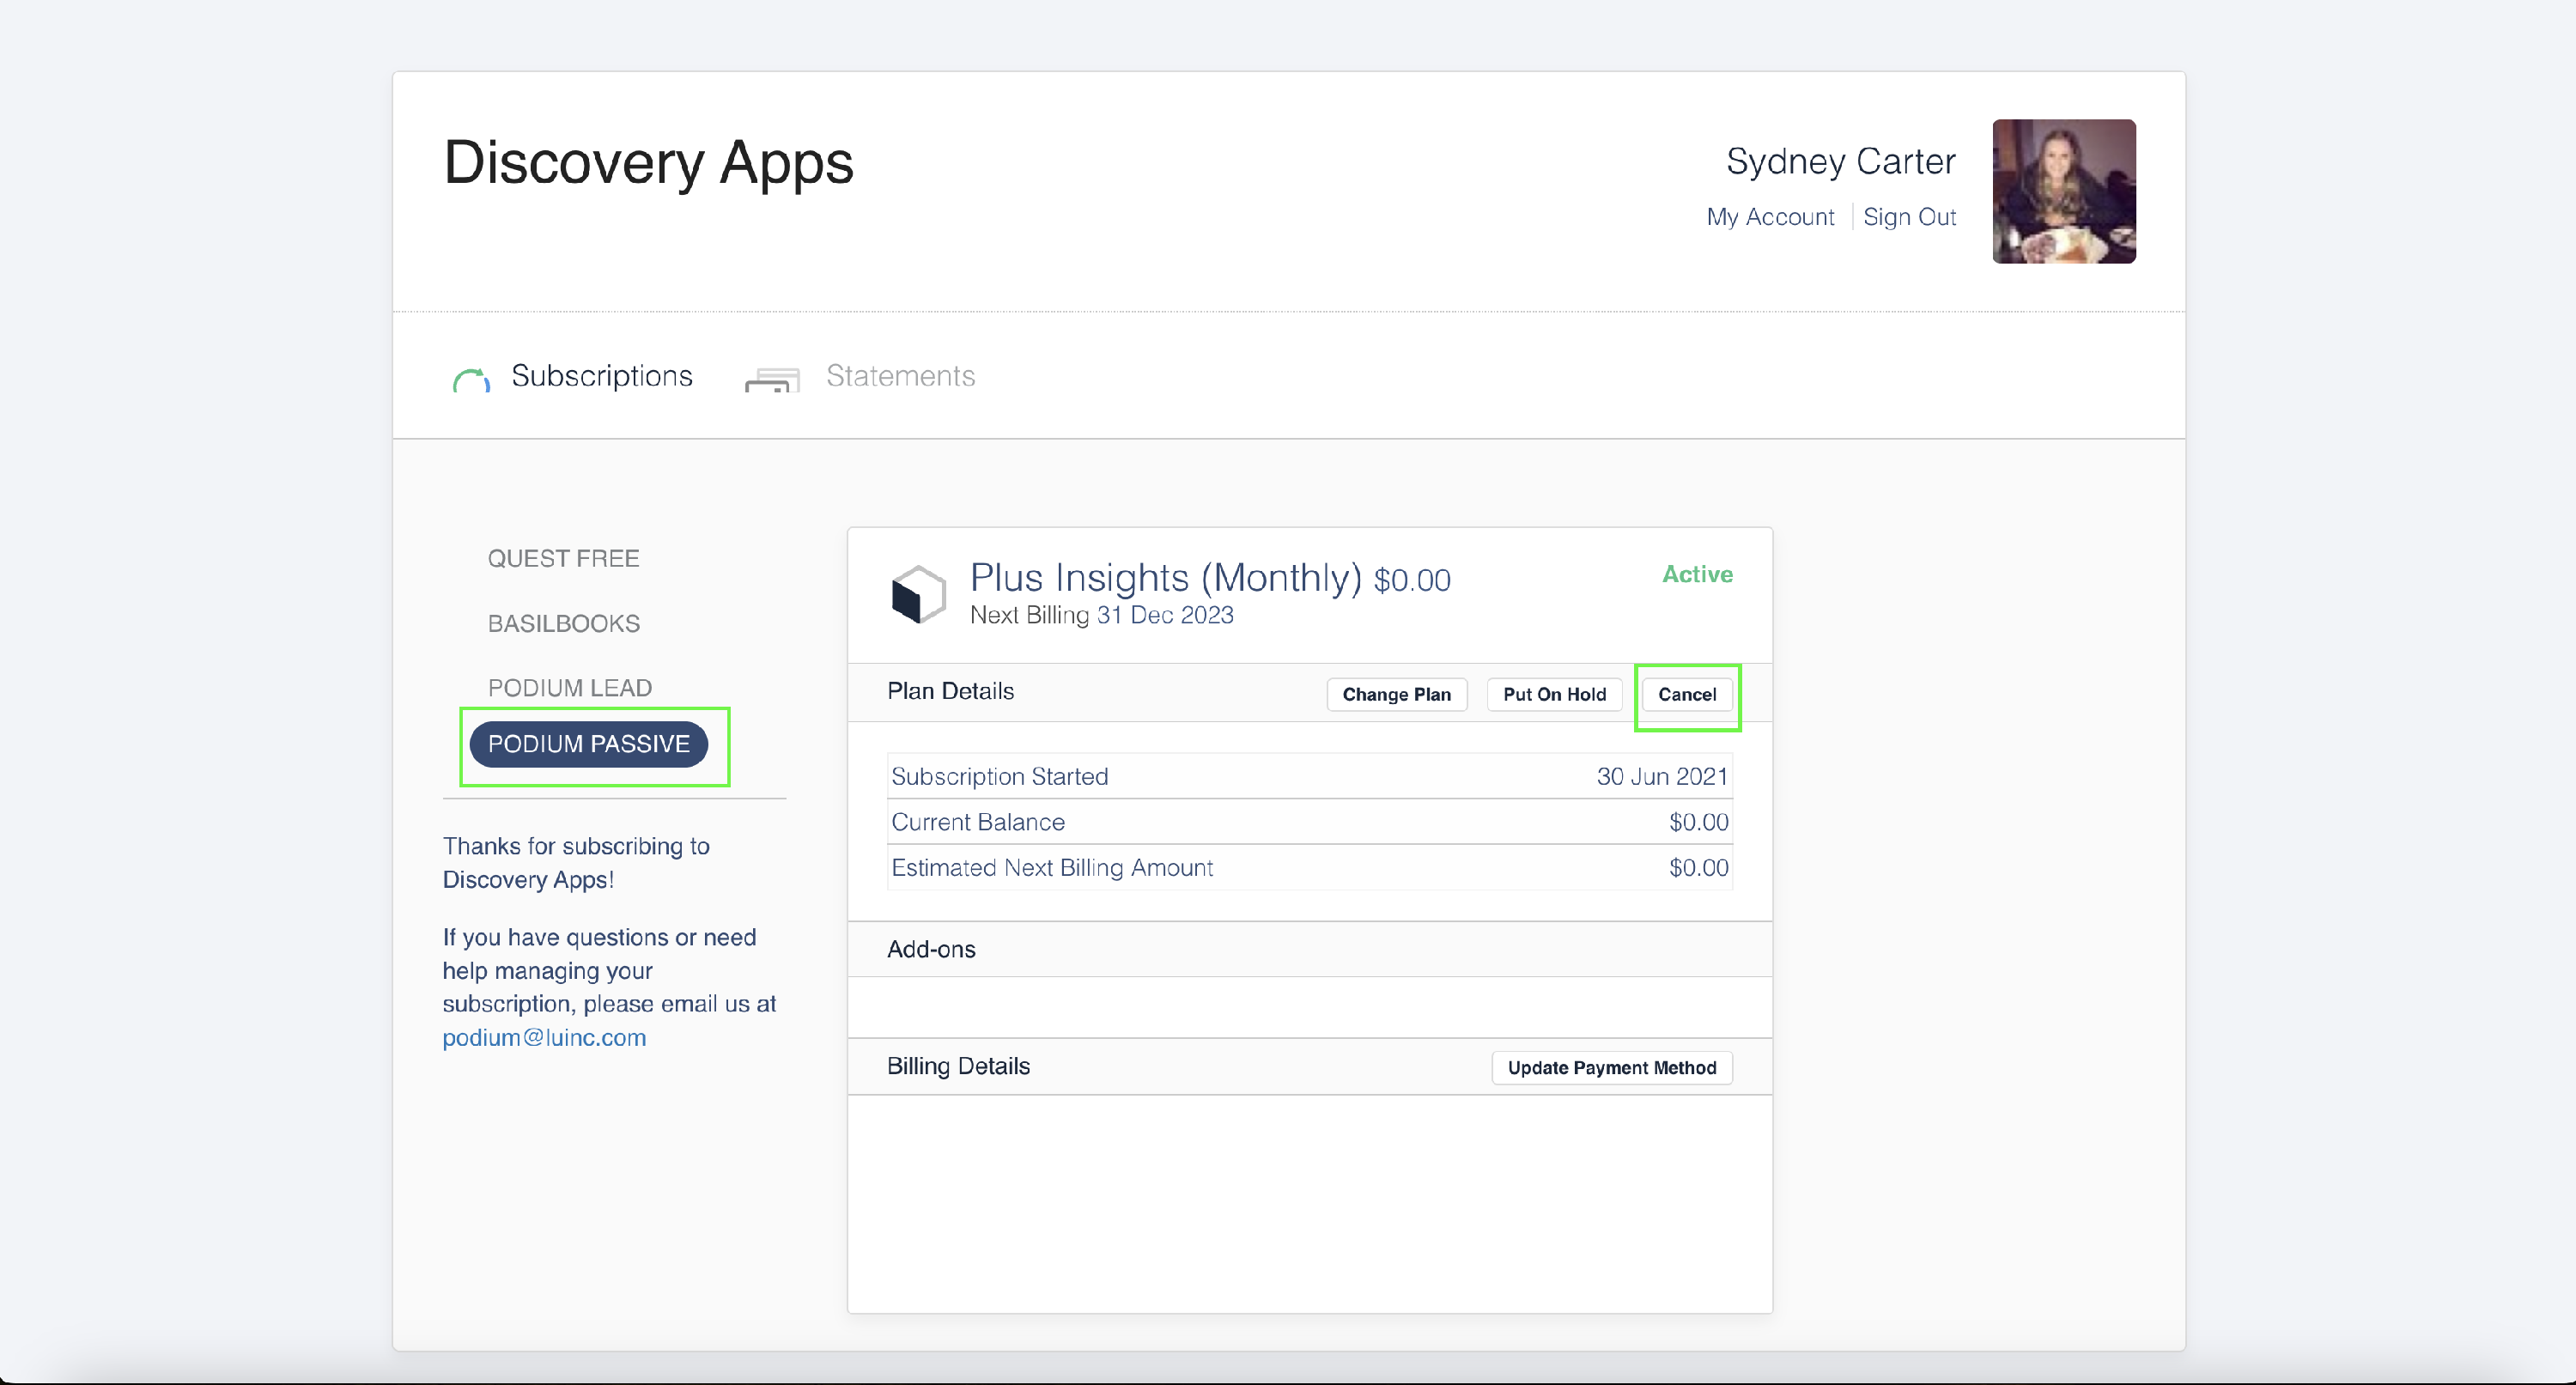Click the Plus Insights cube icon

918,594
